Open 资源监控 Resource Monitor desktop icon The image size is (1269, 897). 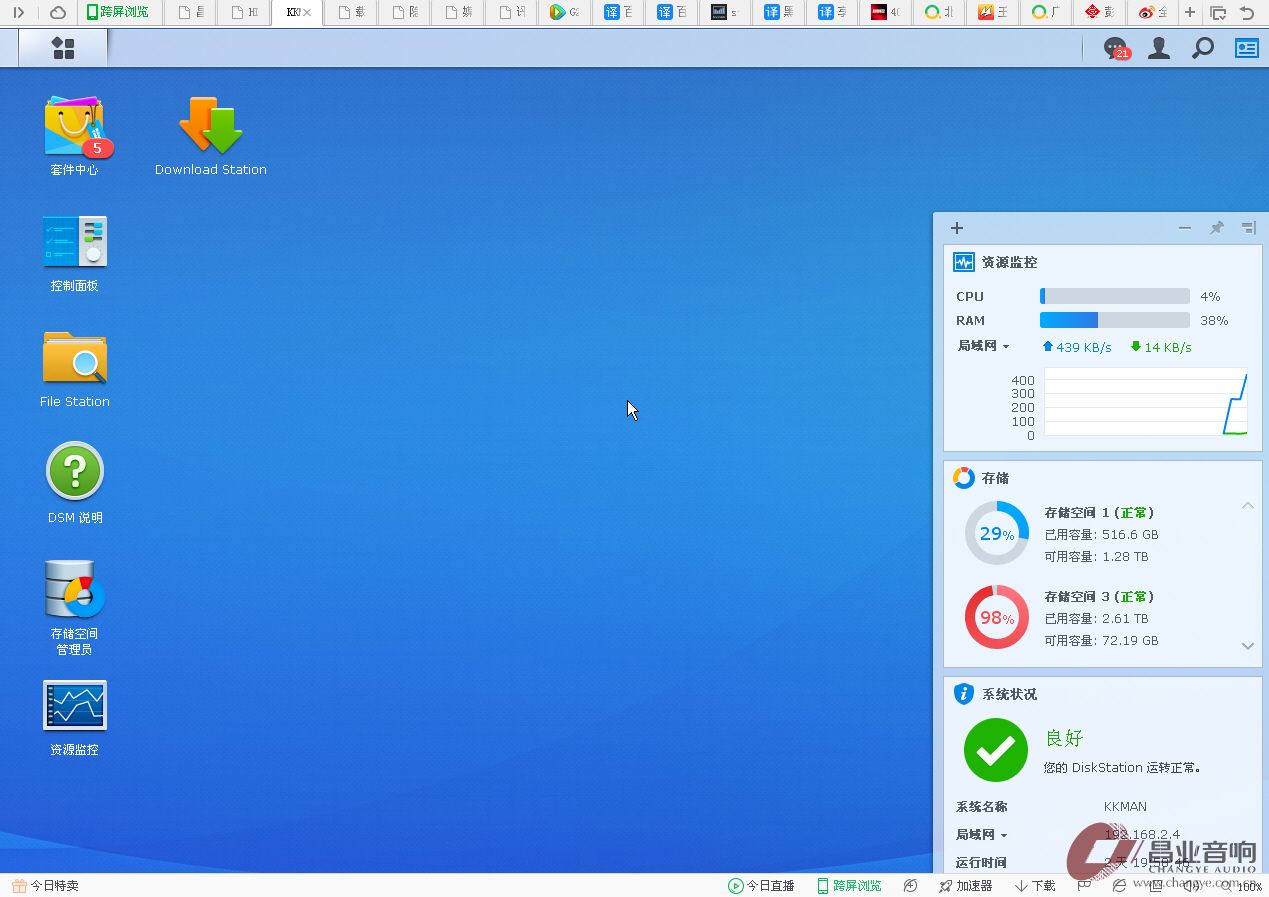coord(75,718)
